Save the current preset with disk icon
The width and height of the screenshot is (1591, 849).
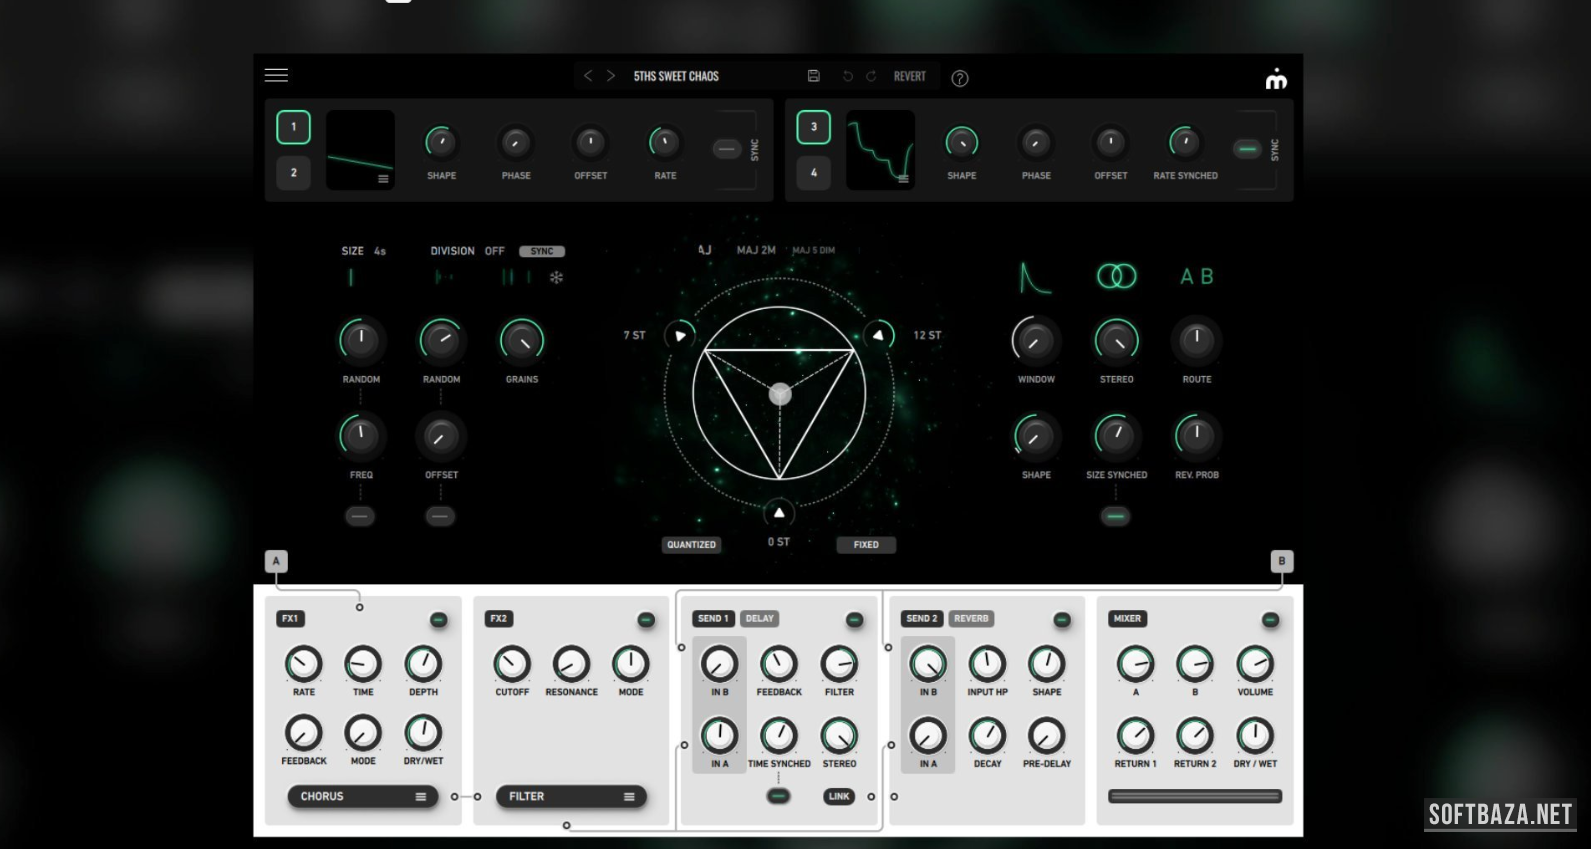(814, 76)
